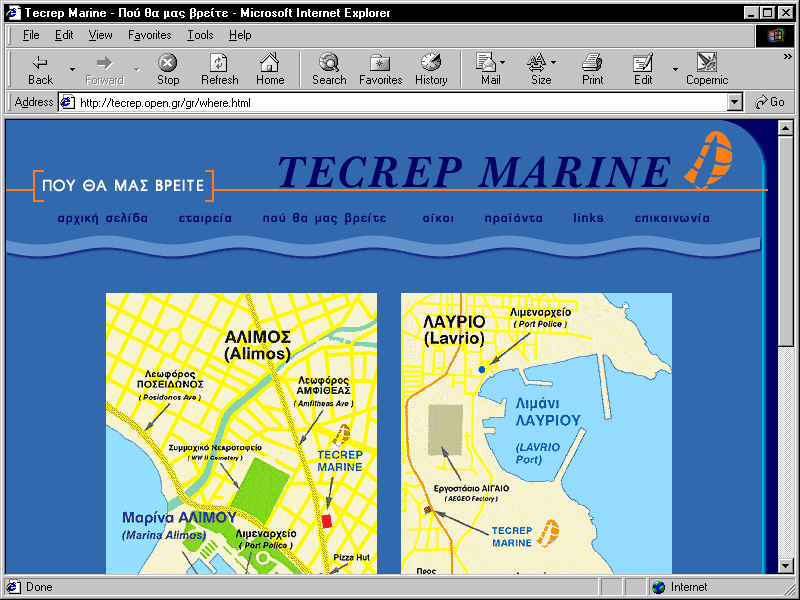
Task: Open the Edit menu in menu bar
Action: (64, 35)
